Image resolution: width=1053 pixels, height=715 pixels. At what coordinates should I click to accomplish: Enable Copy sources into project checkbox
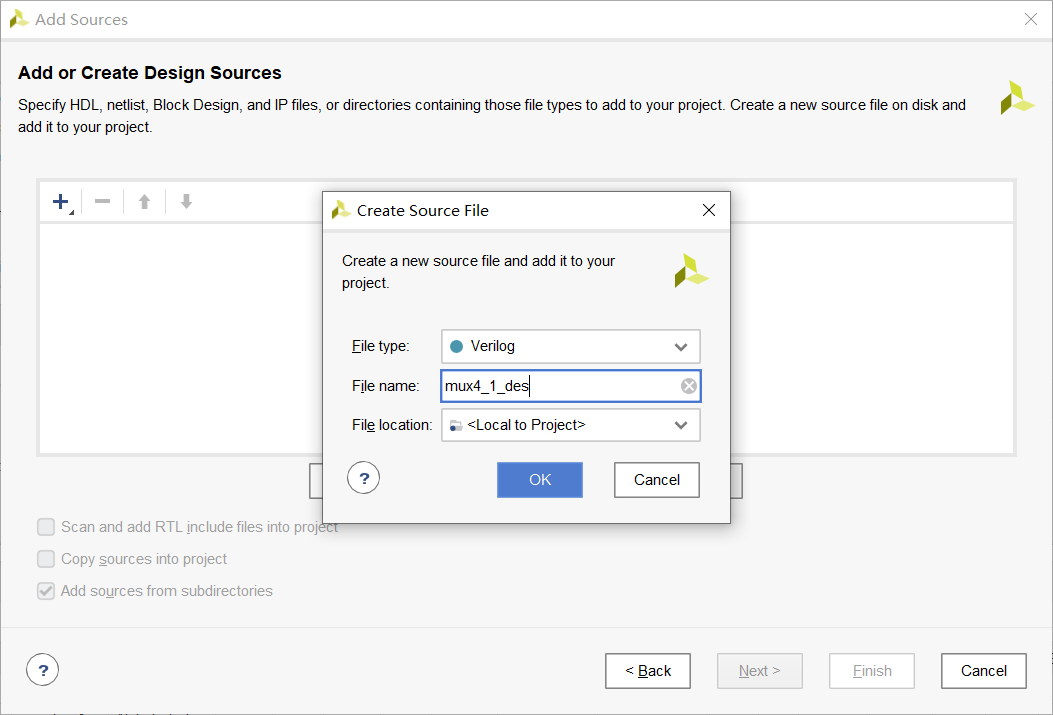click(46, 559)
